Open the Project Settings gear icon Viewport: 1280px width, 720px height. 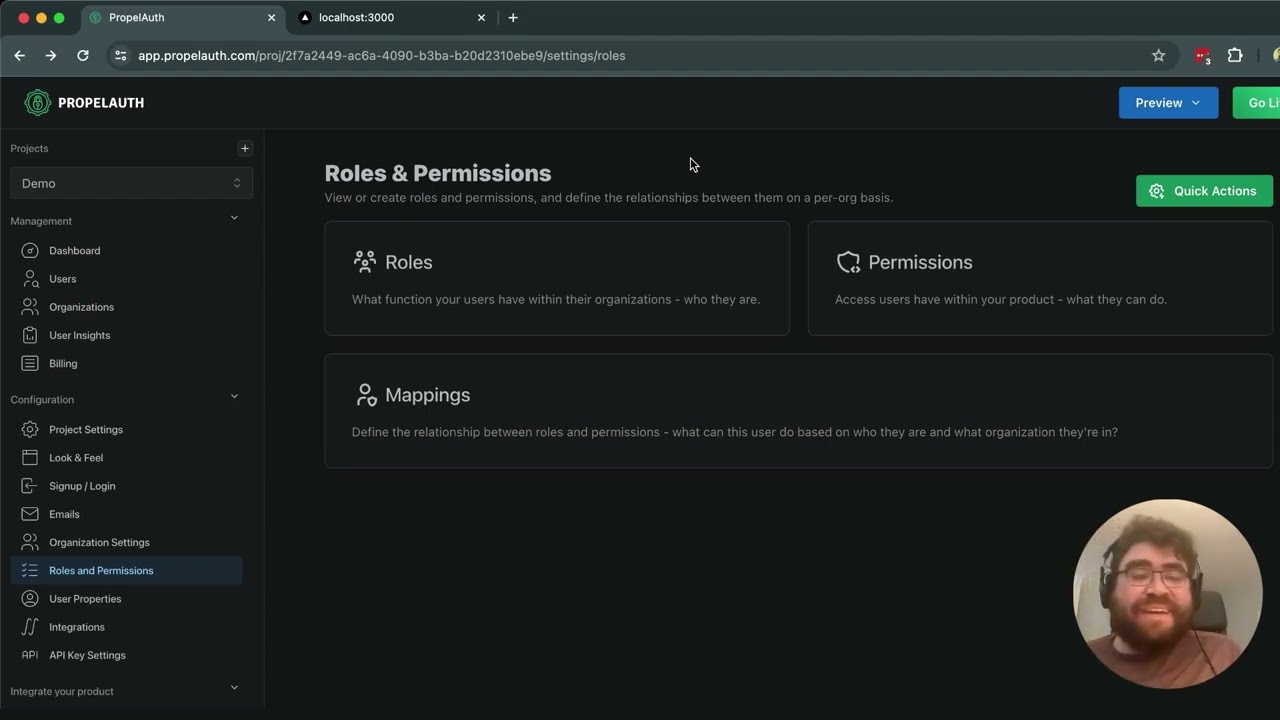tap(30, 429)
